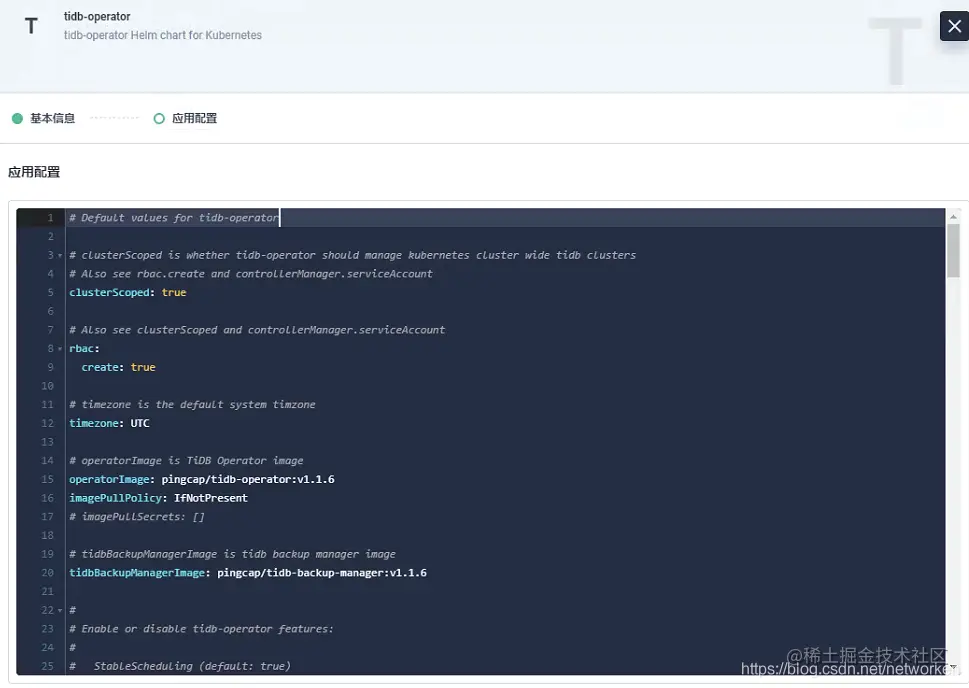The image size is (969, 688).
Task: Select the 应用配置 step indicator
Action: pyautogui.click(x=185, y=118)
